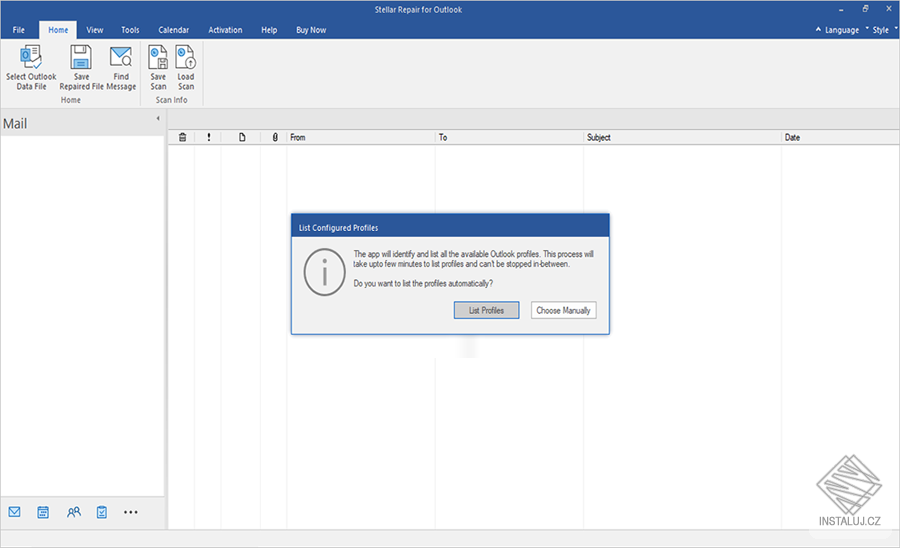
Task: Switch to the Tools tab
Action: coord(130,30)
